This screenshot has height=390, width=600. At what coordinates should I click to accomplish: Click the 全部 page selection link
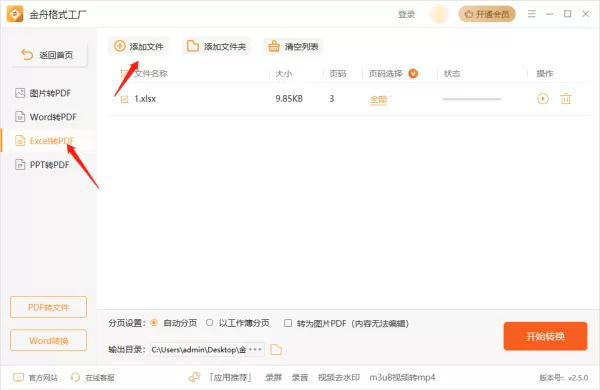pyautogui.click(x=378, y=100)
